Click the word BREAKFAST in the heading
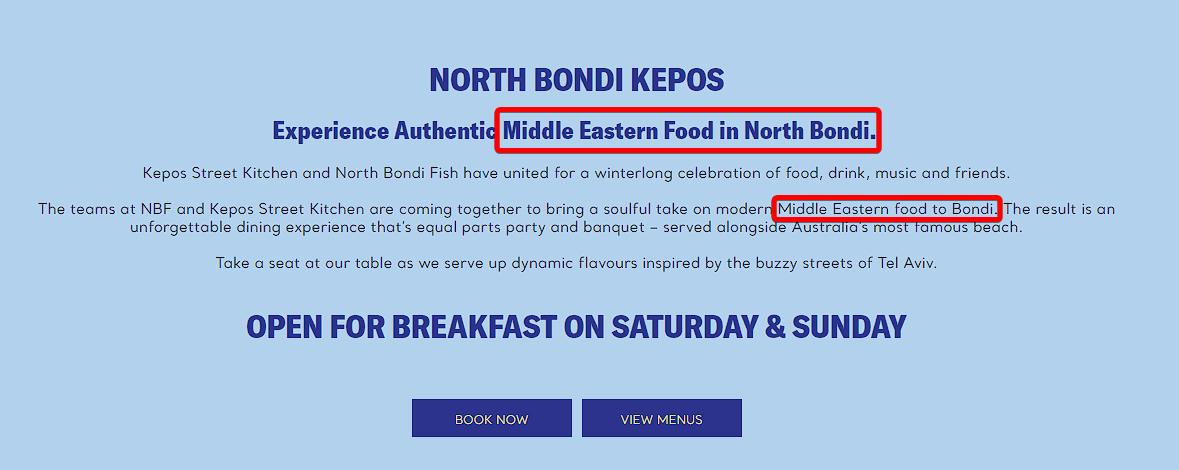This screenshot has height=470, width=1179. point(474,327)
